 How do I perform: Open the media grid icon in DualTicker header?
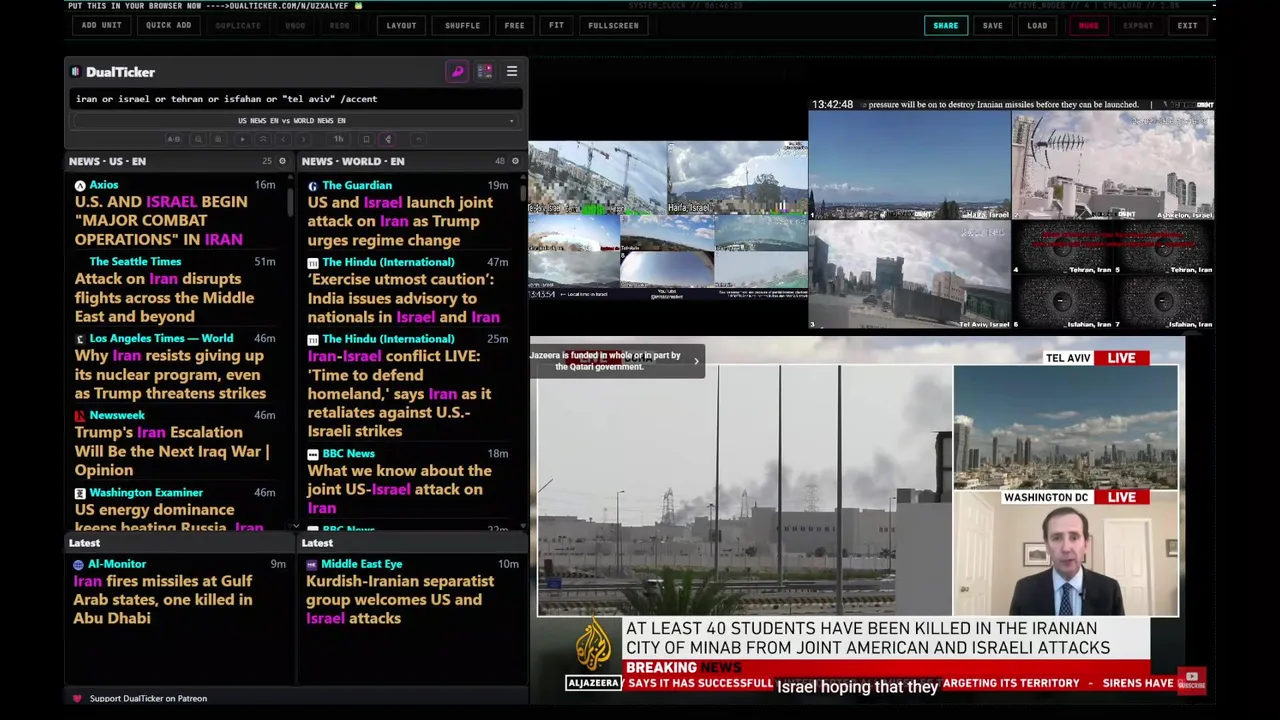[x=484, y=72]
